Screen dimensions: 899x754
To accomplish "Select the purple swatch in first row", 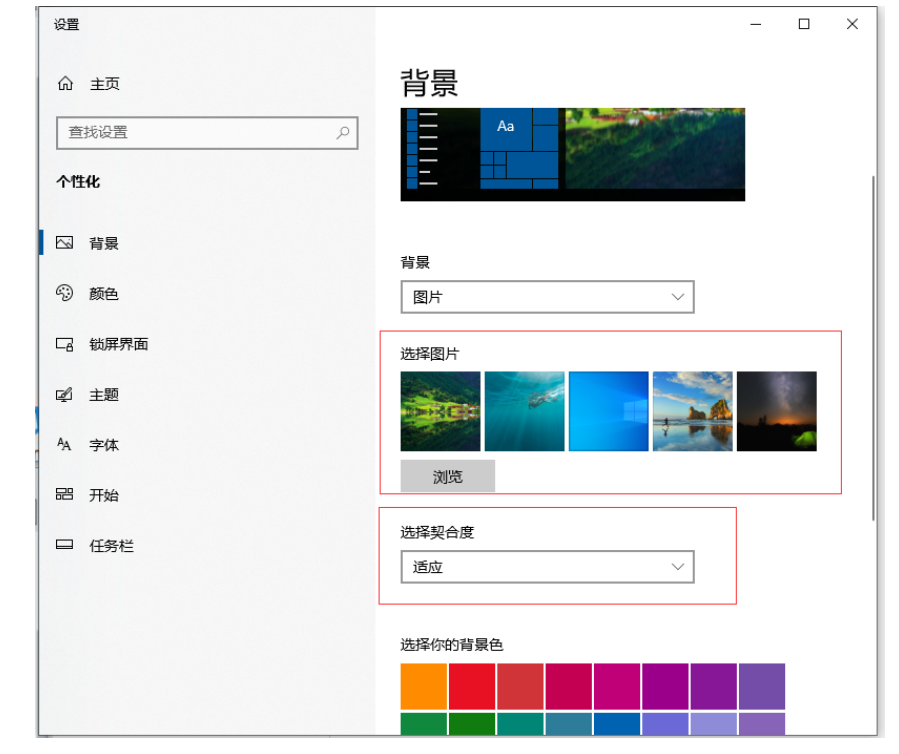I will (x=761, y=686).
